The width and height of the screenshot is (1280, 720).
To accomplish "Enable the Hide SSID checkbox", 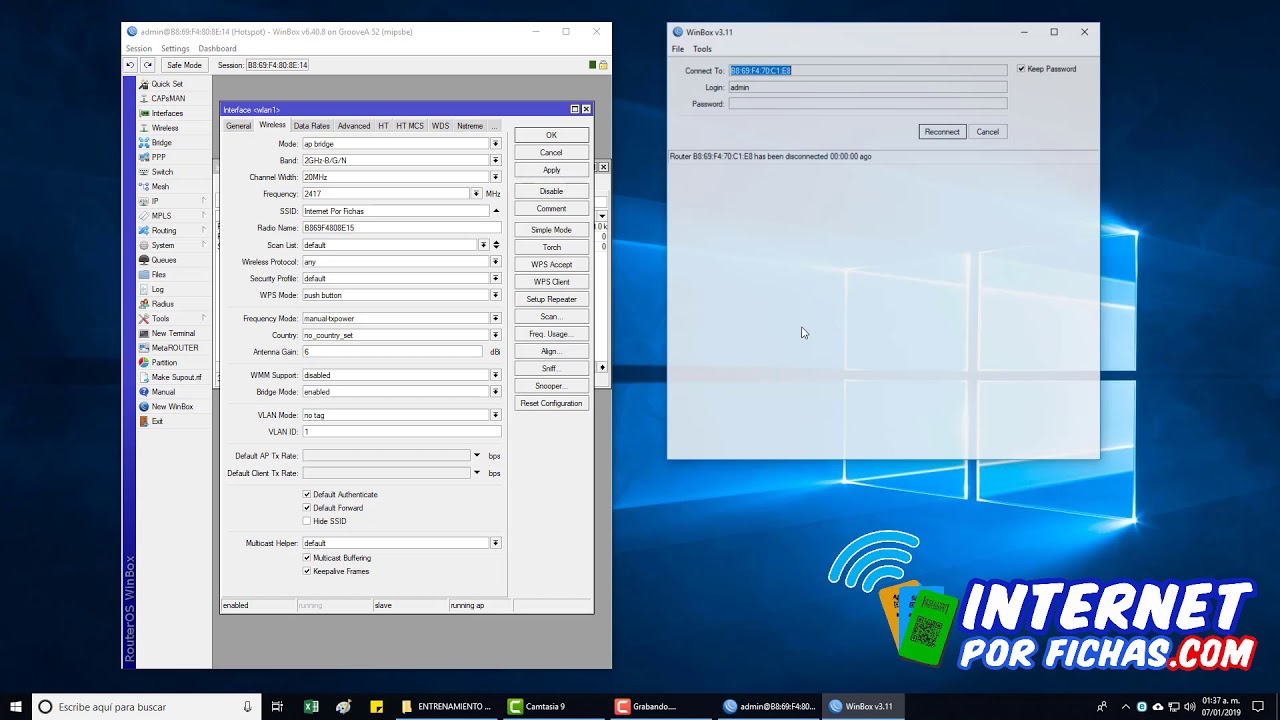I will click(307, 521).
